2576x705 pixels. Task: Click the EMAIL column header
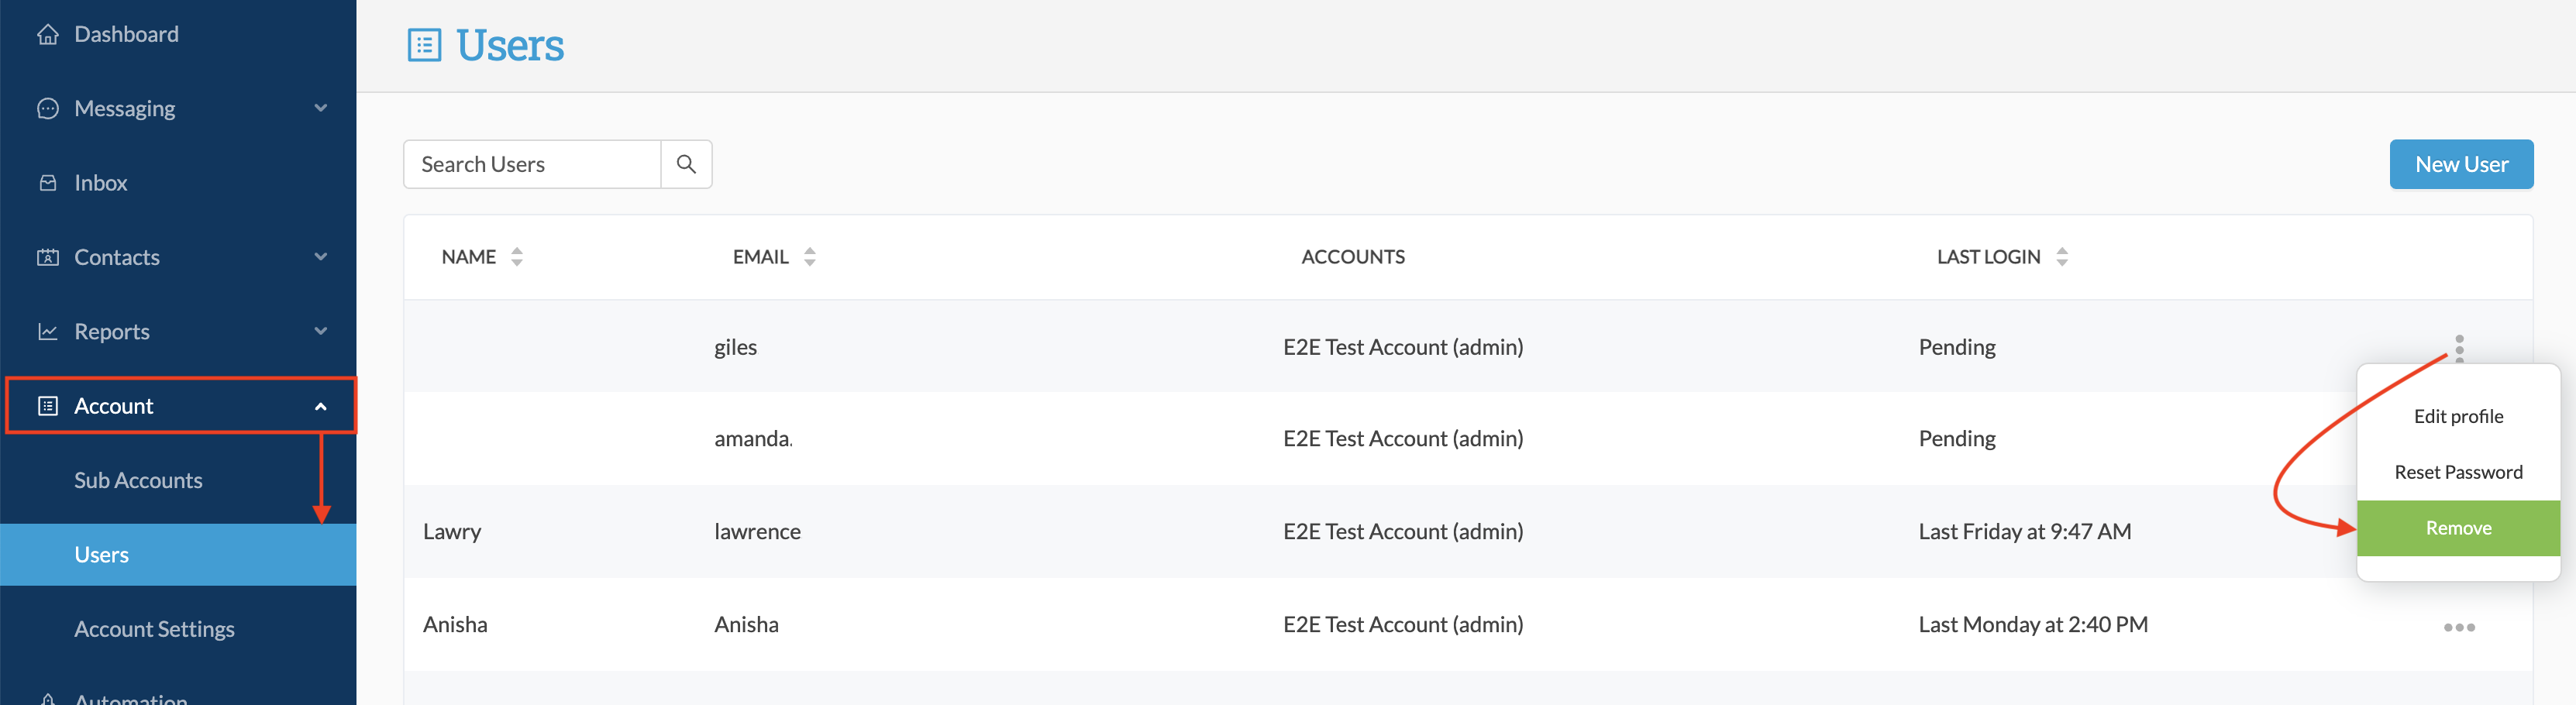click(x=761, y=257)
